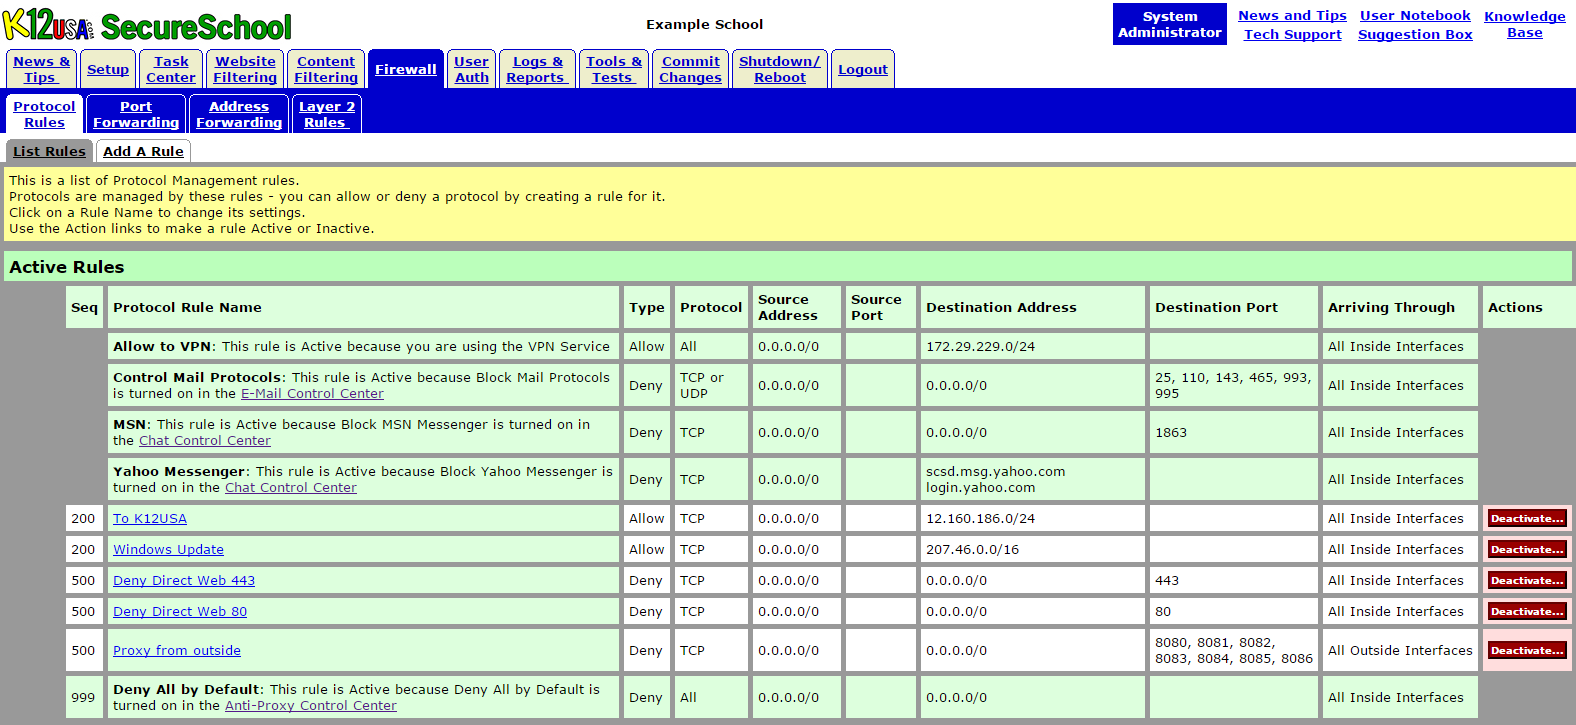Deactivate the Windows Update rule
The width and height of the screenshot is (1576, 725).
[x=1527, y=550]
